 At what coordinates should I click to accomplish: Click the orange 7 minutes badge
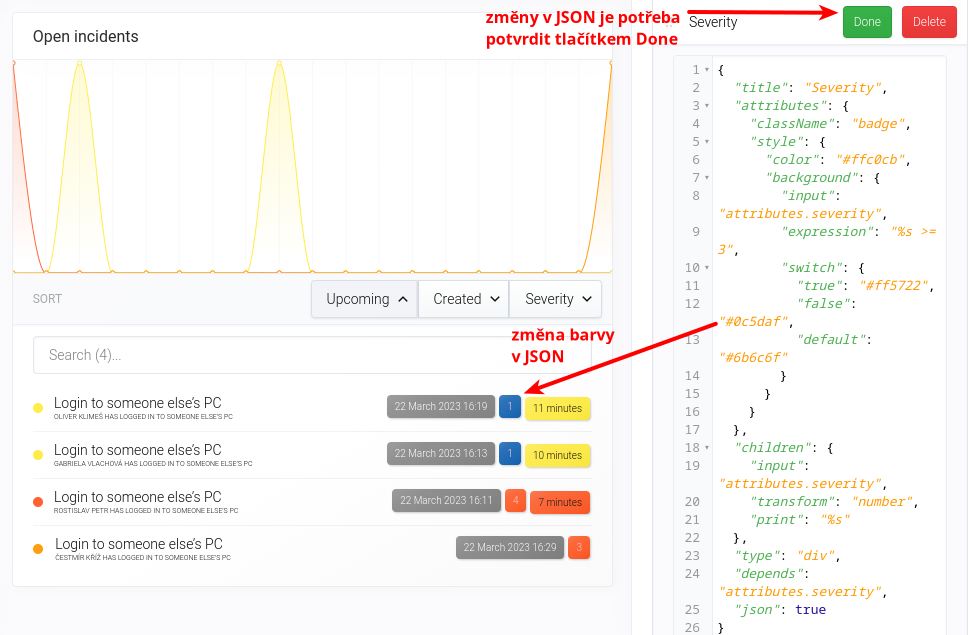(x=560, y=502)
